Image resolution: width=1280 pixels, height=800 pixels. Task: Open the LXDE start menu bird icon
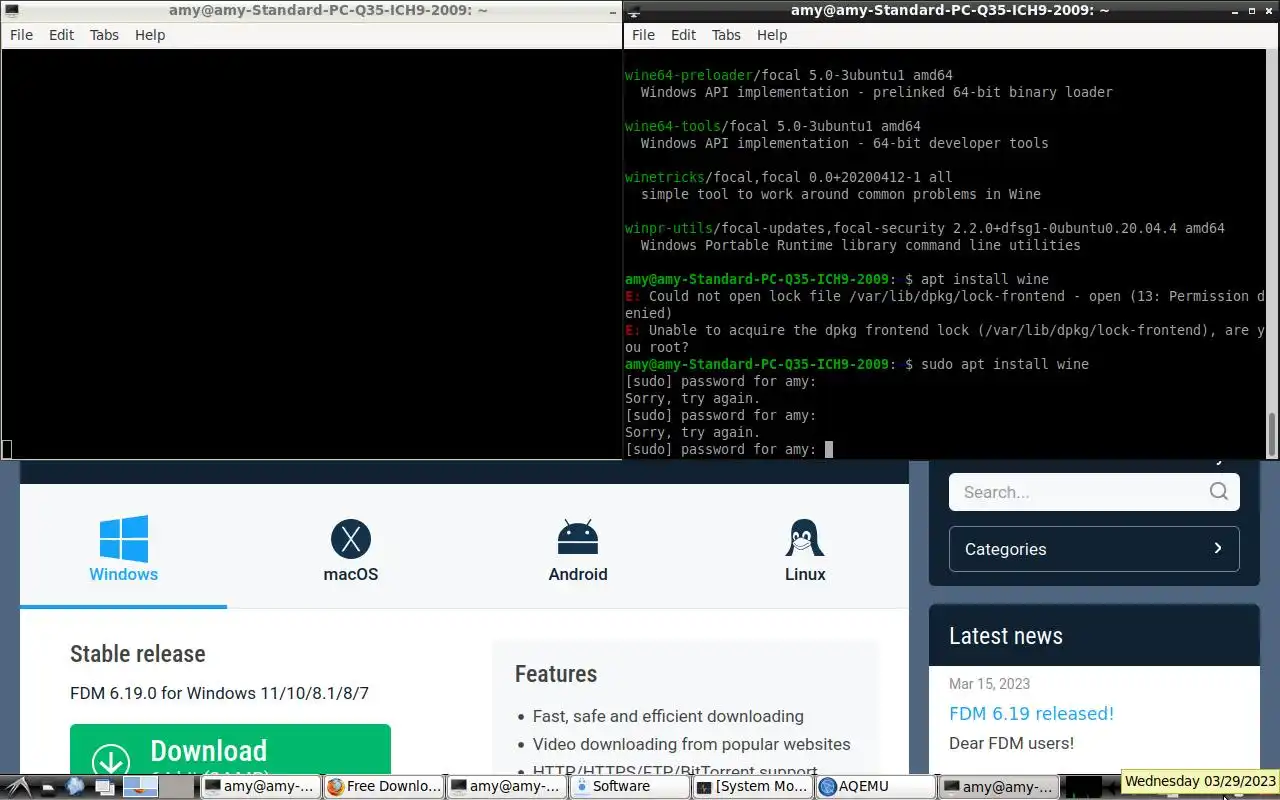pyautogui.click(x=18, y=786)
